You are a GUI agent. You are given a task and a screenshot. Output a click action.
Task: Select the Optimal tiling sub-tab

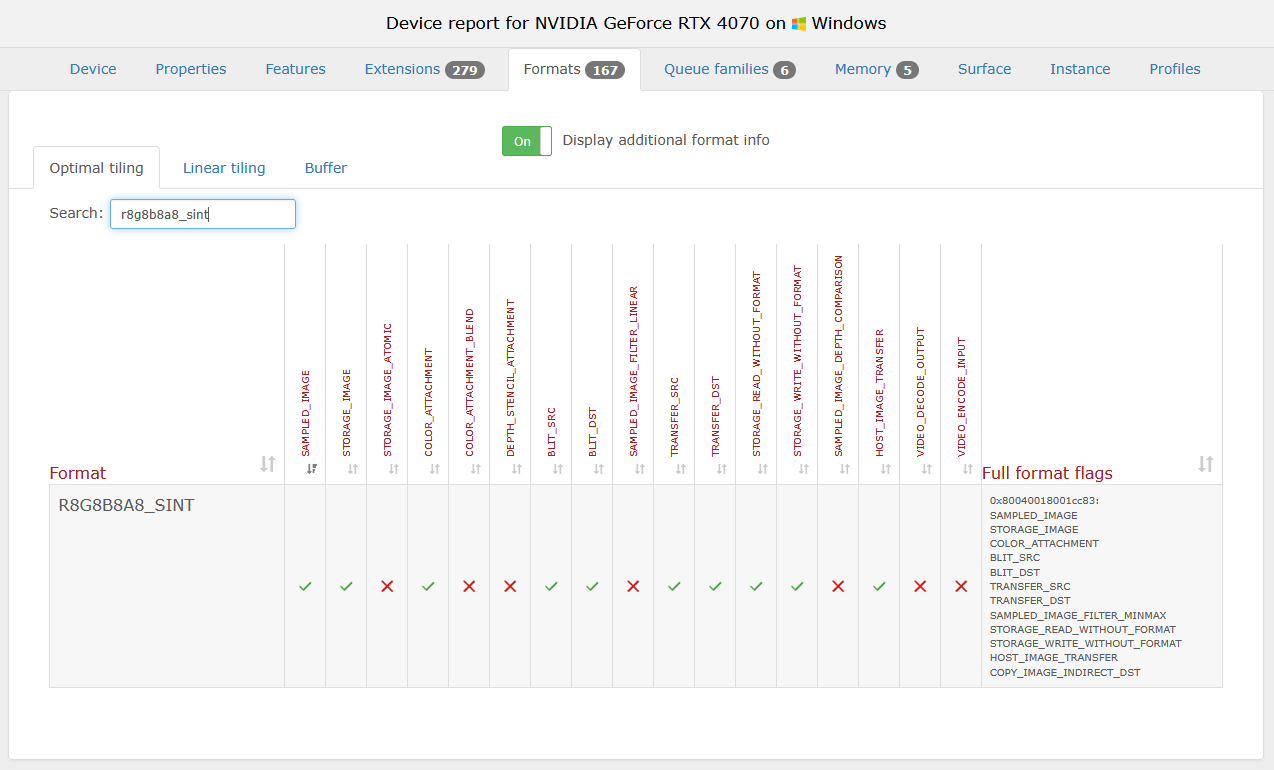pyautogui.click(x=97, y=168)
